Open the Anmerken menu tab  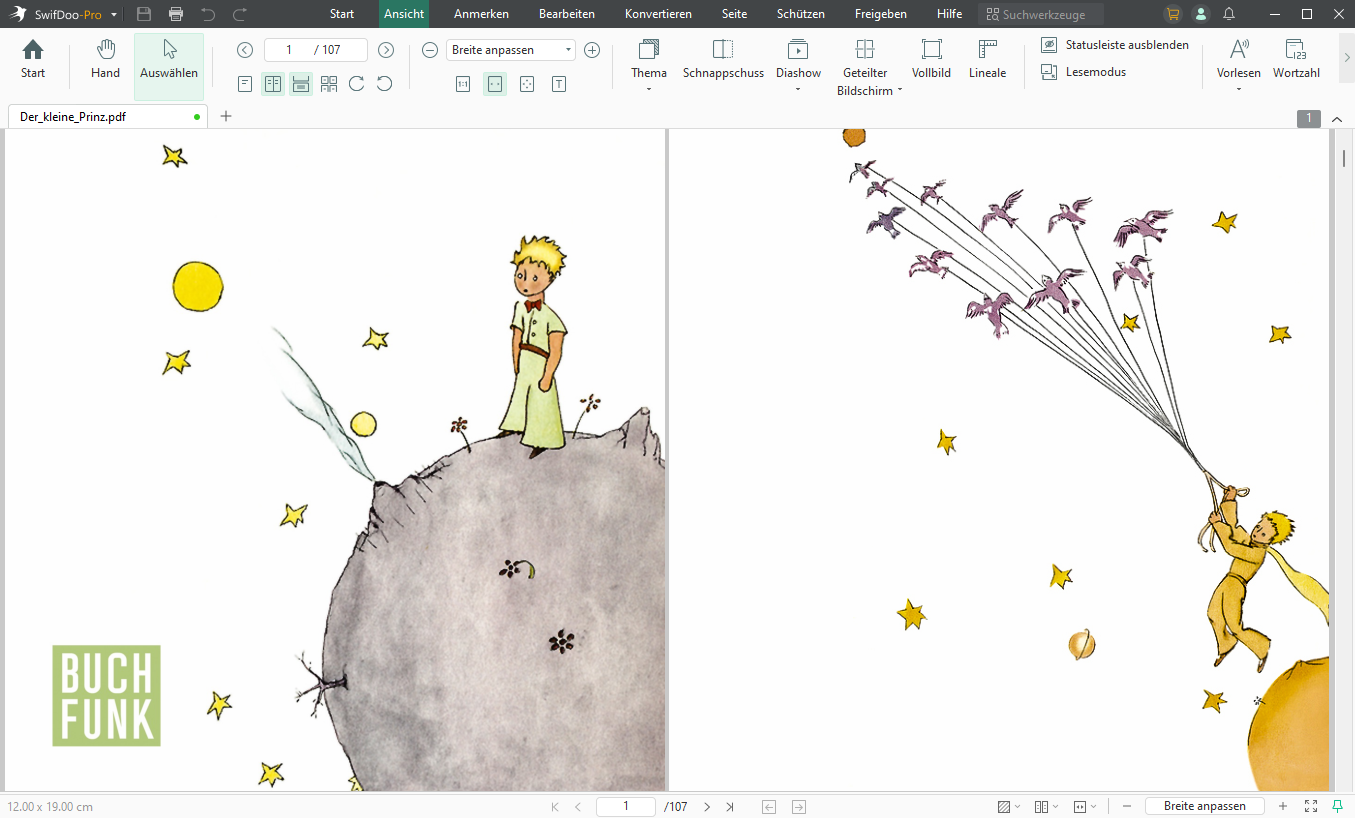click(x=481, y=14)
